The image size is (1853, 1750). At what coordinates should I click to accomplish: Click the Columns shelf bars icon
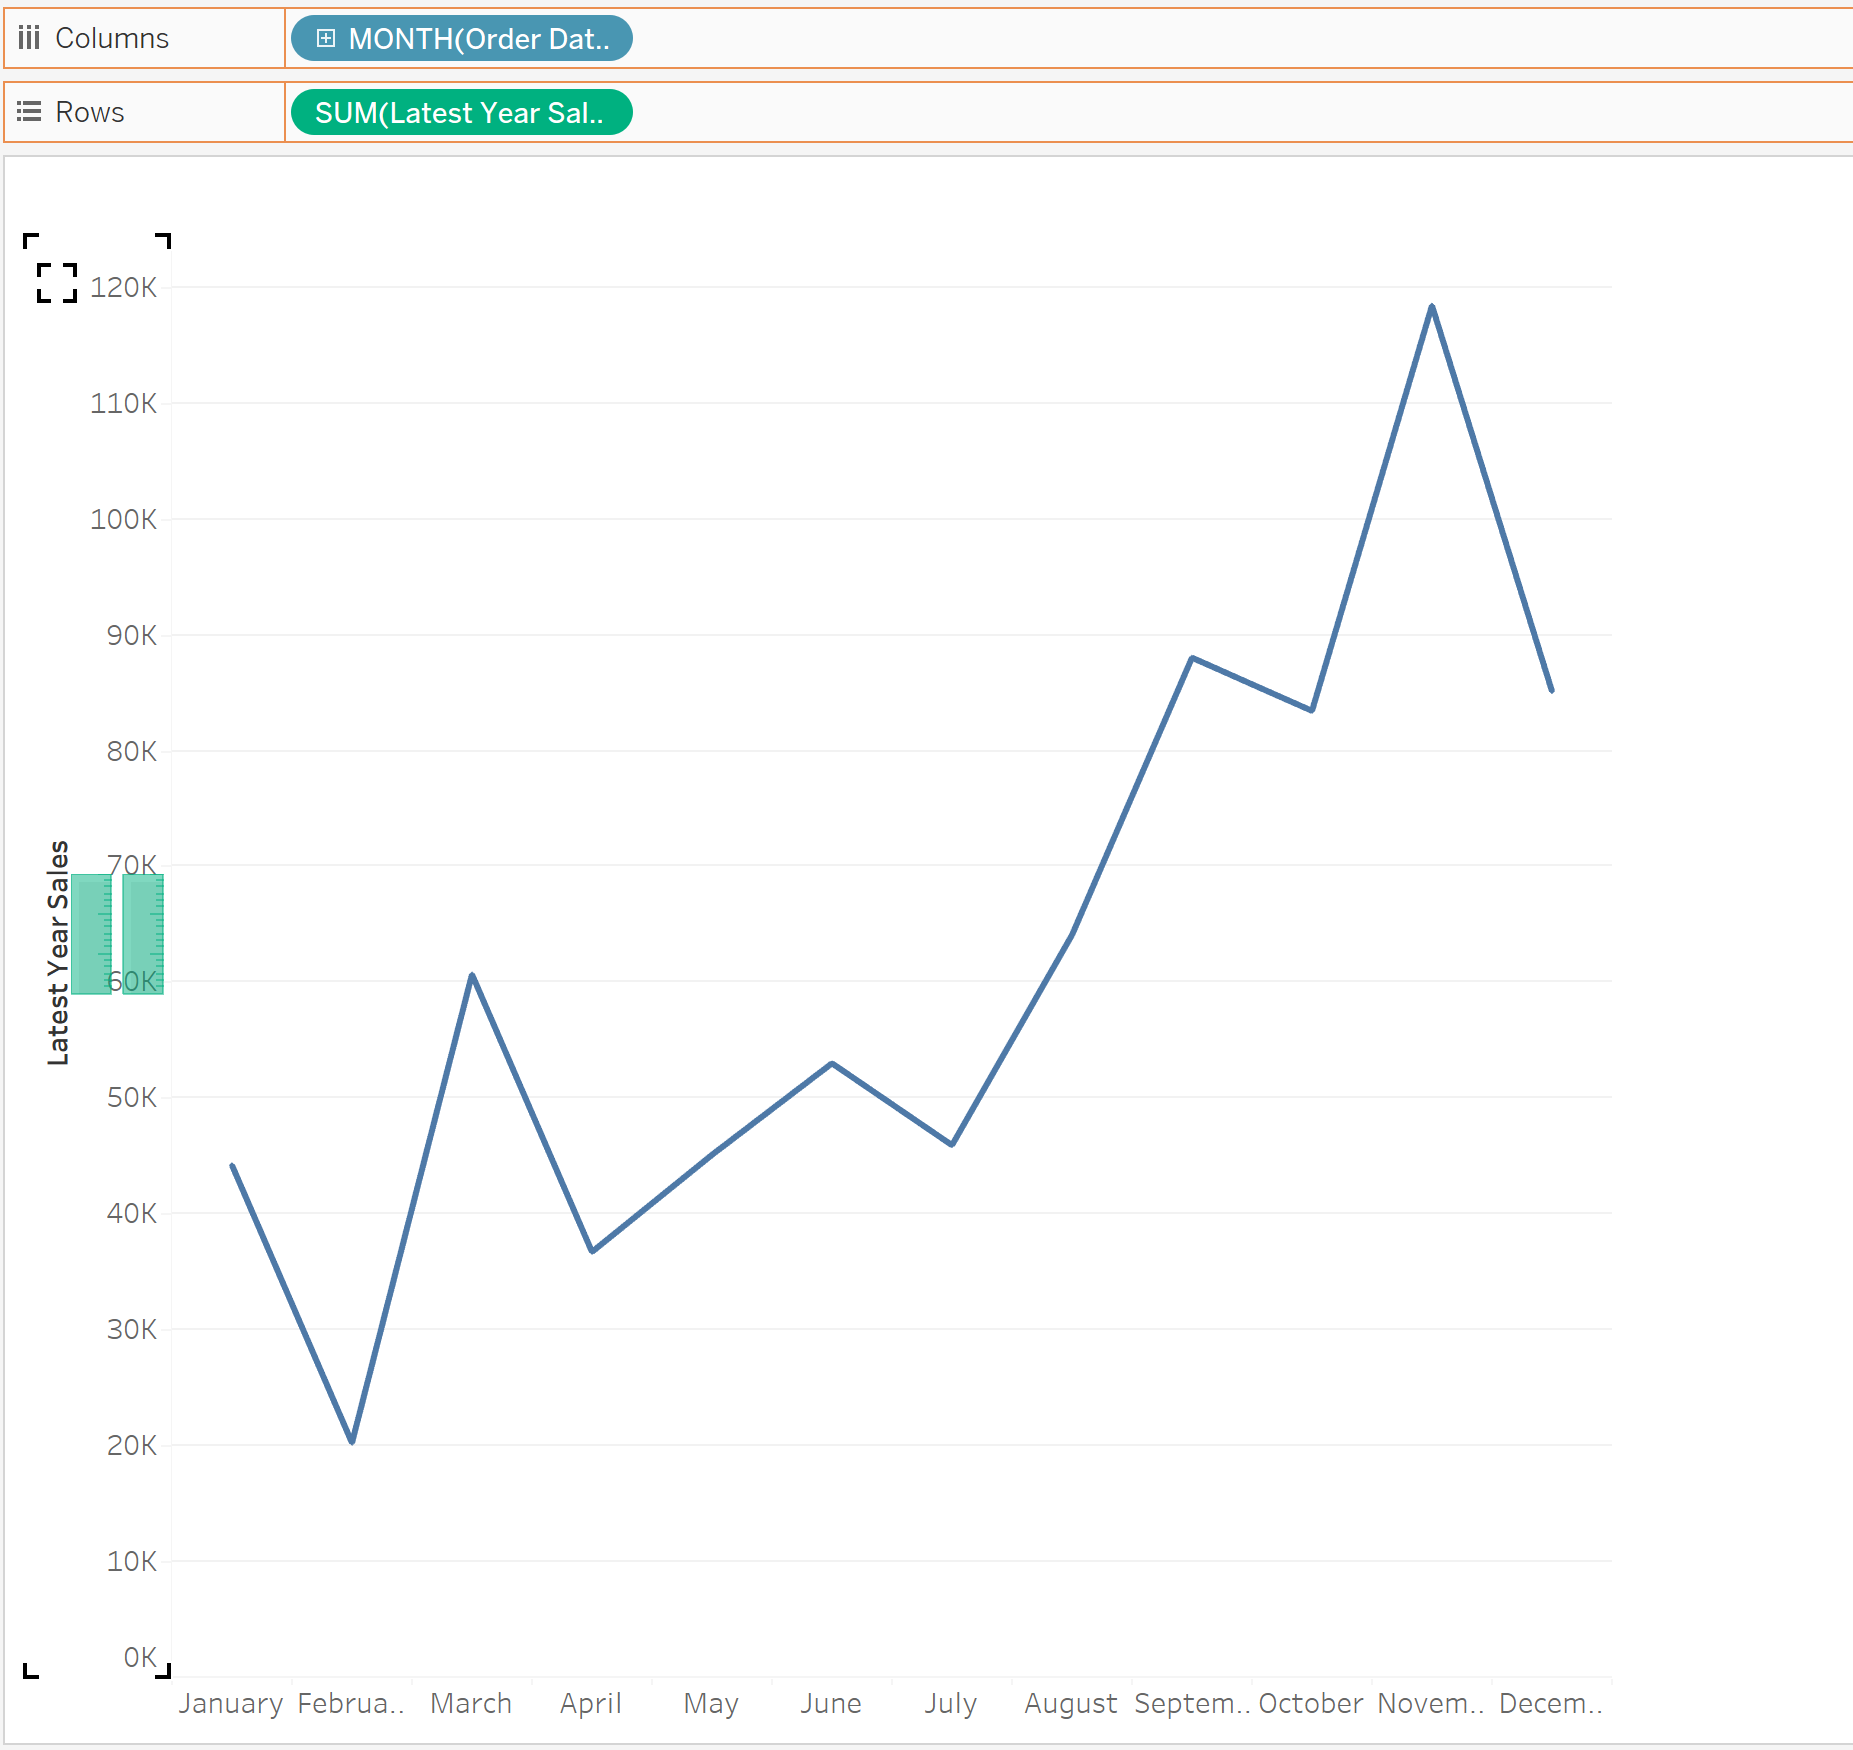[29, 38]
